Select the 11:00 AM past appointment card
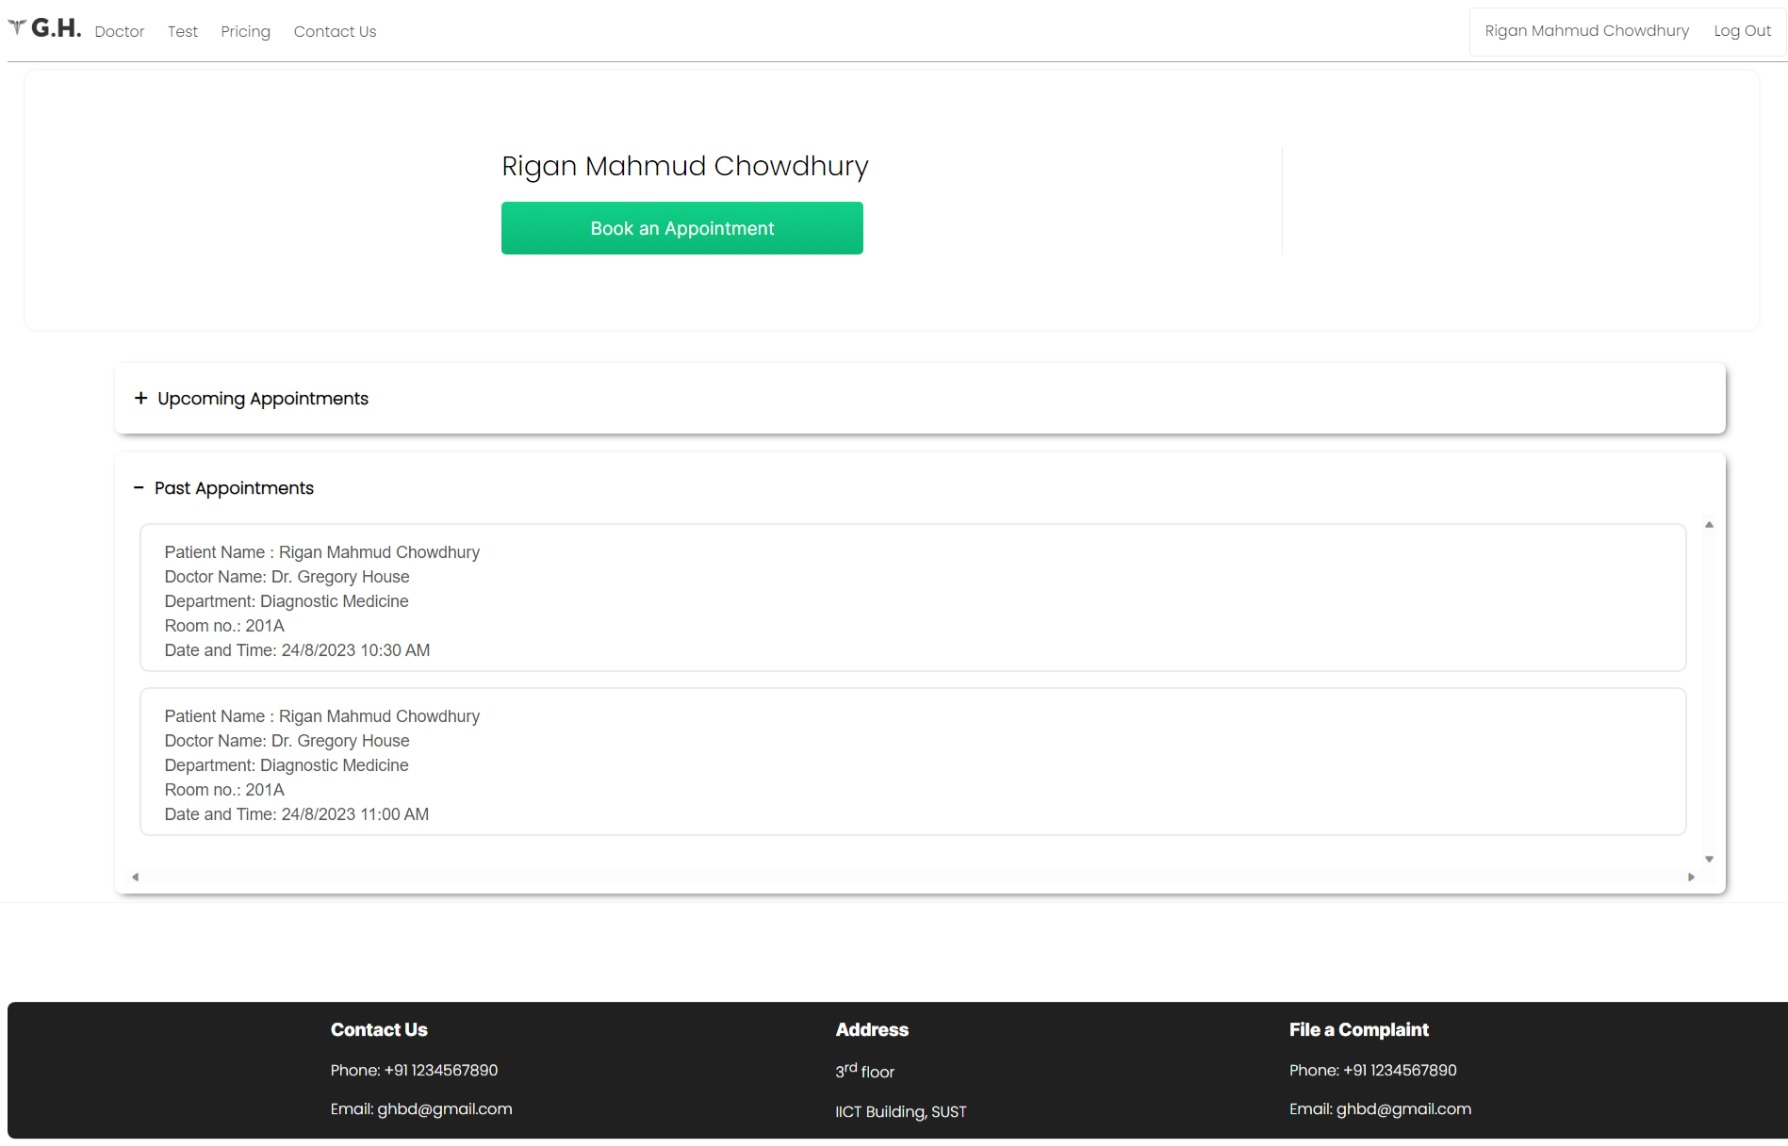1788x1146 pixels. 912,762
